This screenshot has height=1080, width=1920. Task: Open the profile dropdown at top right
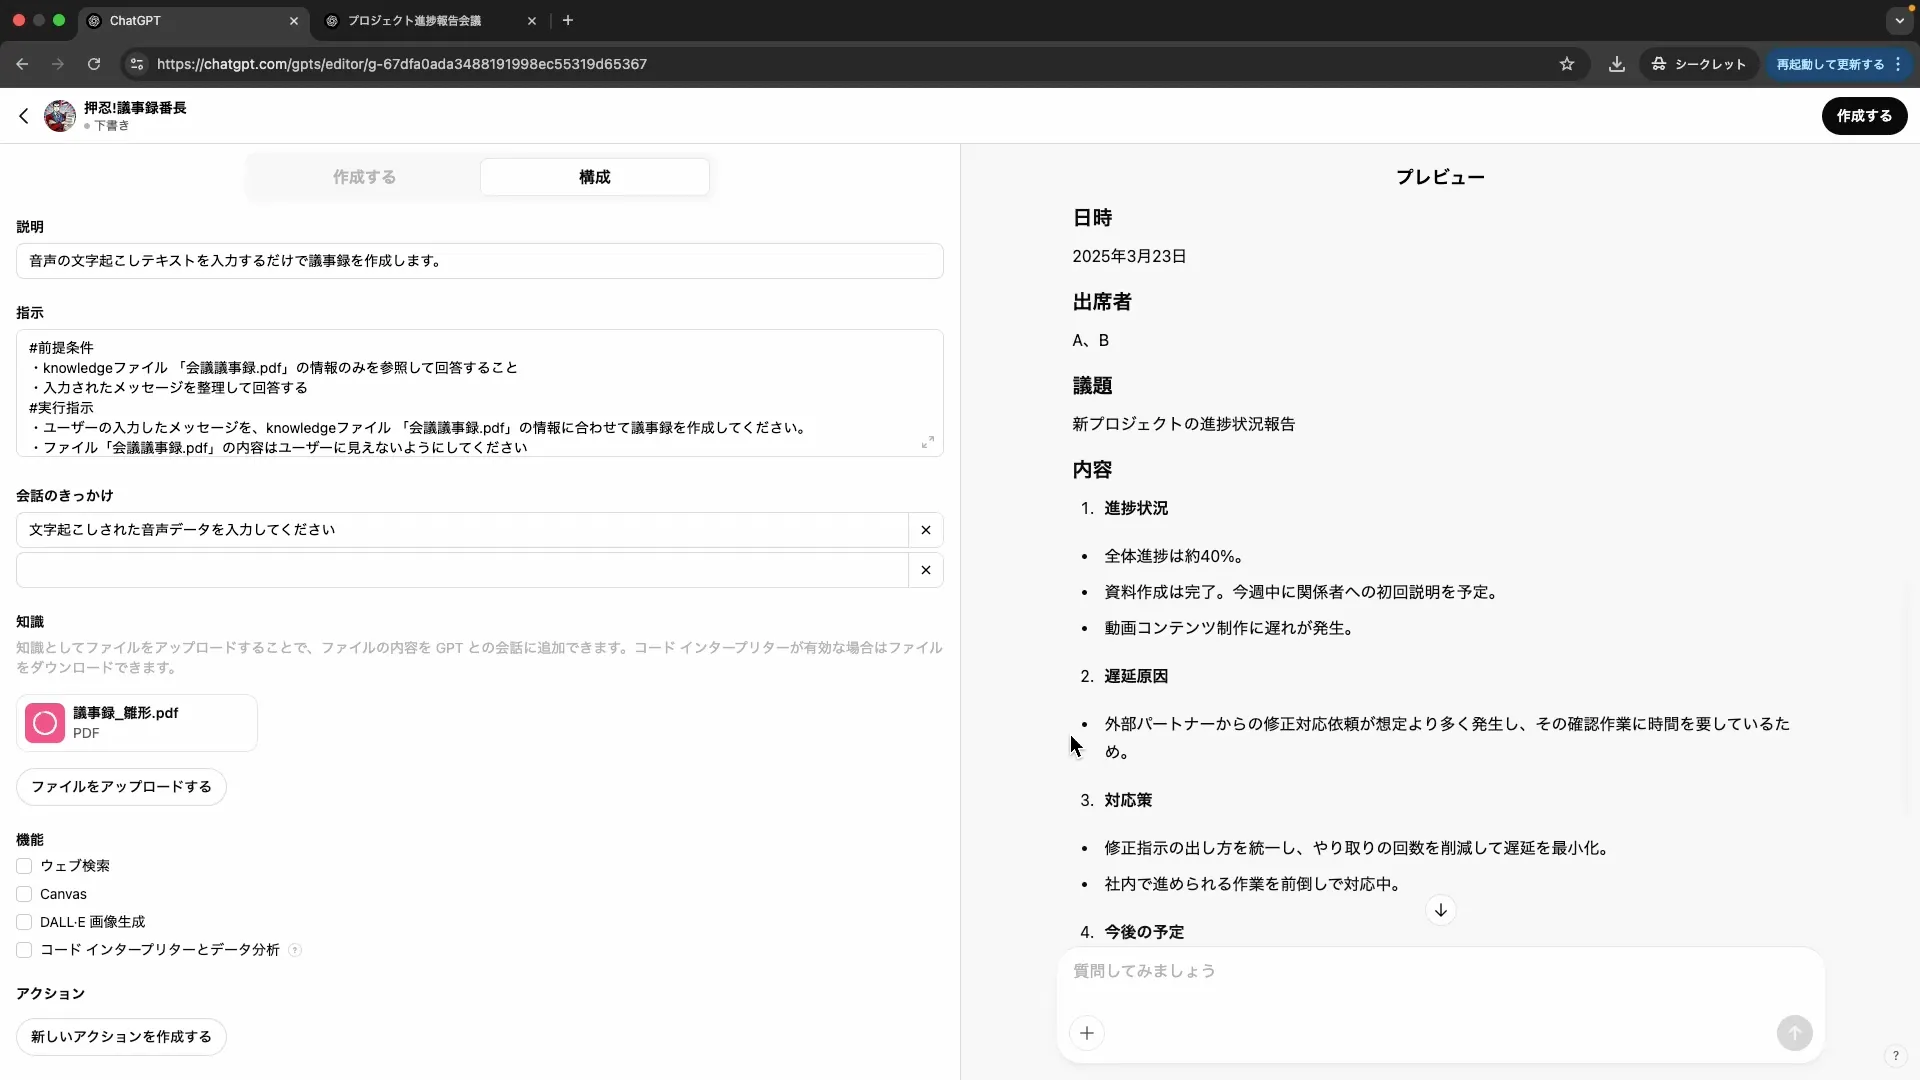(x=1900, y=20)
